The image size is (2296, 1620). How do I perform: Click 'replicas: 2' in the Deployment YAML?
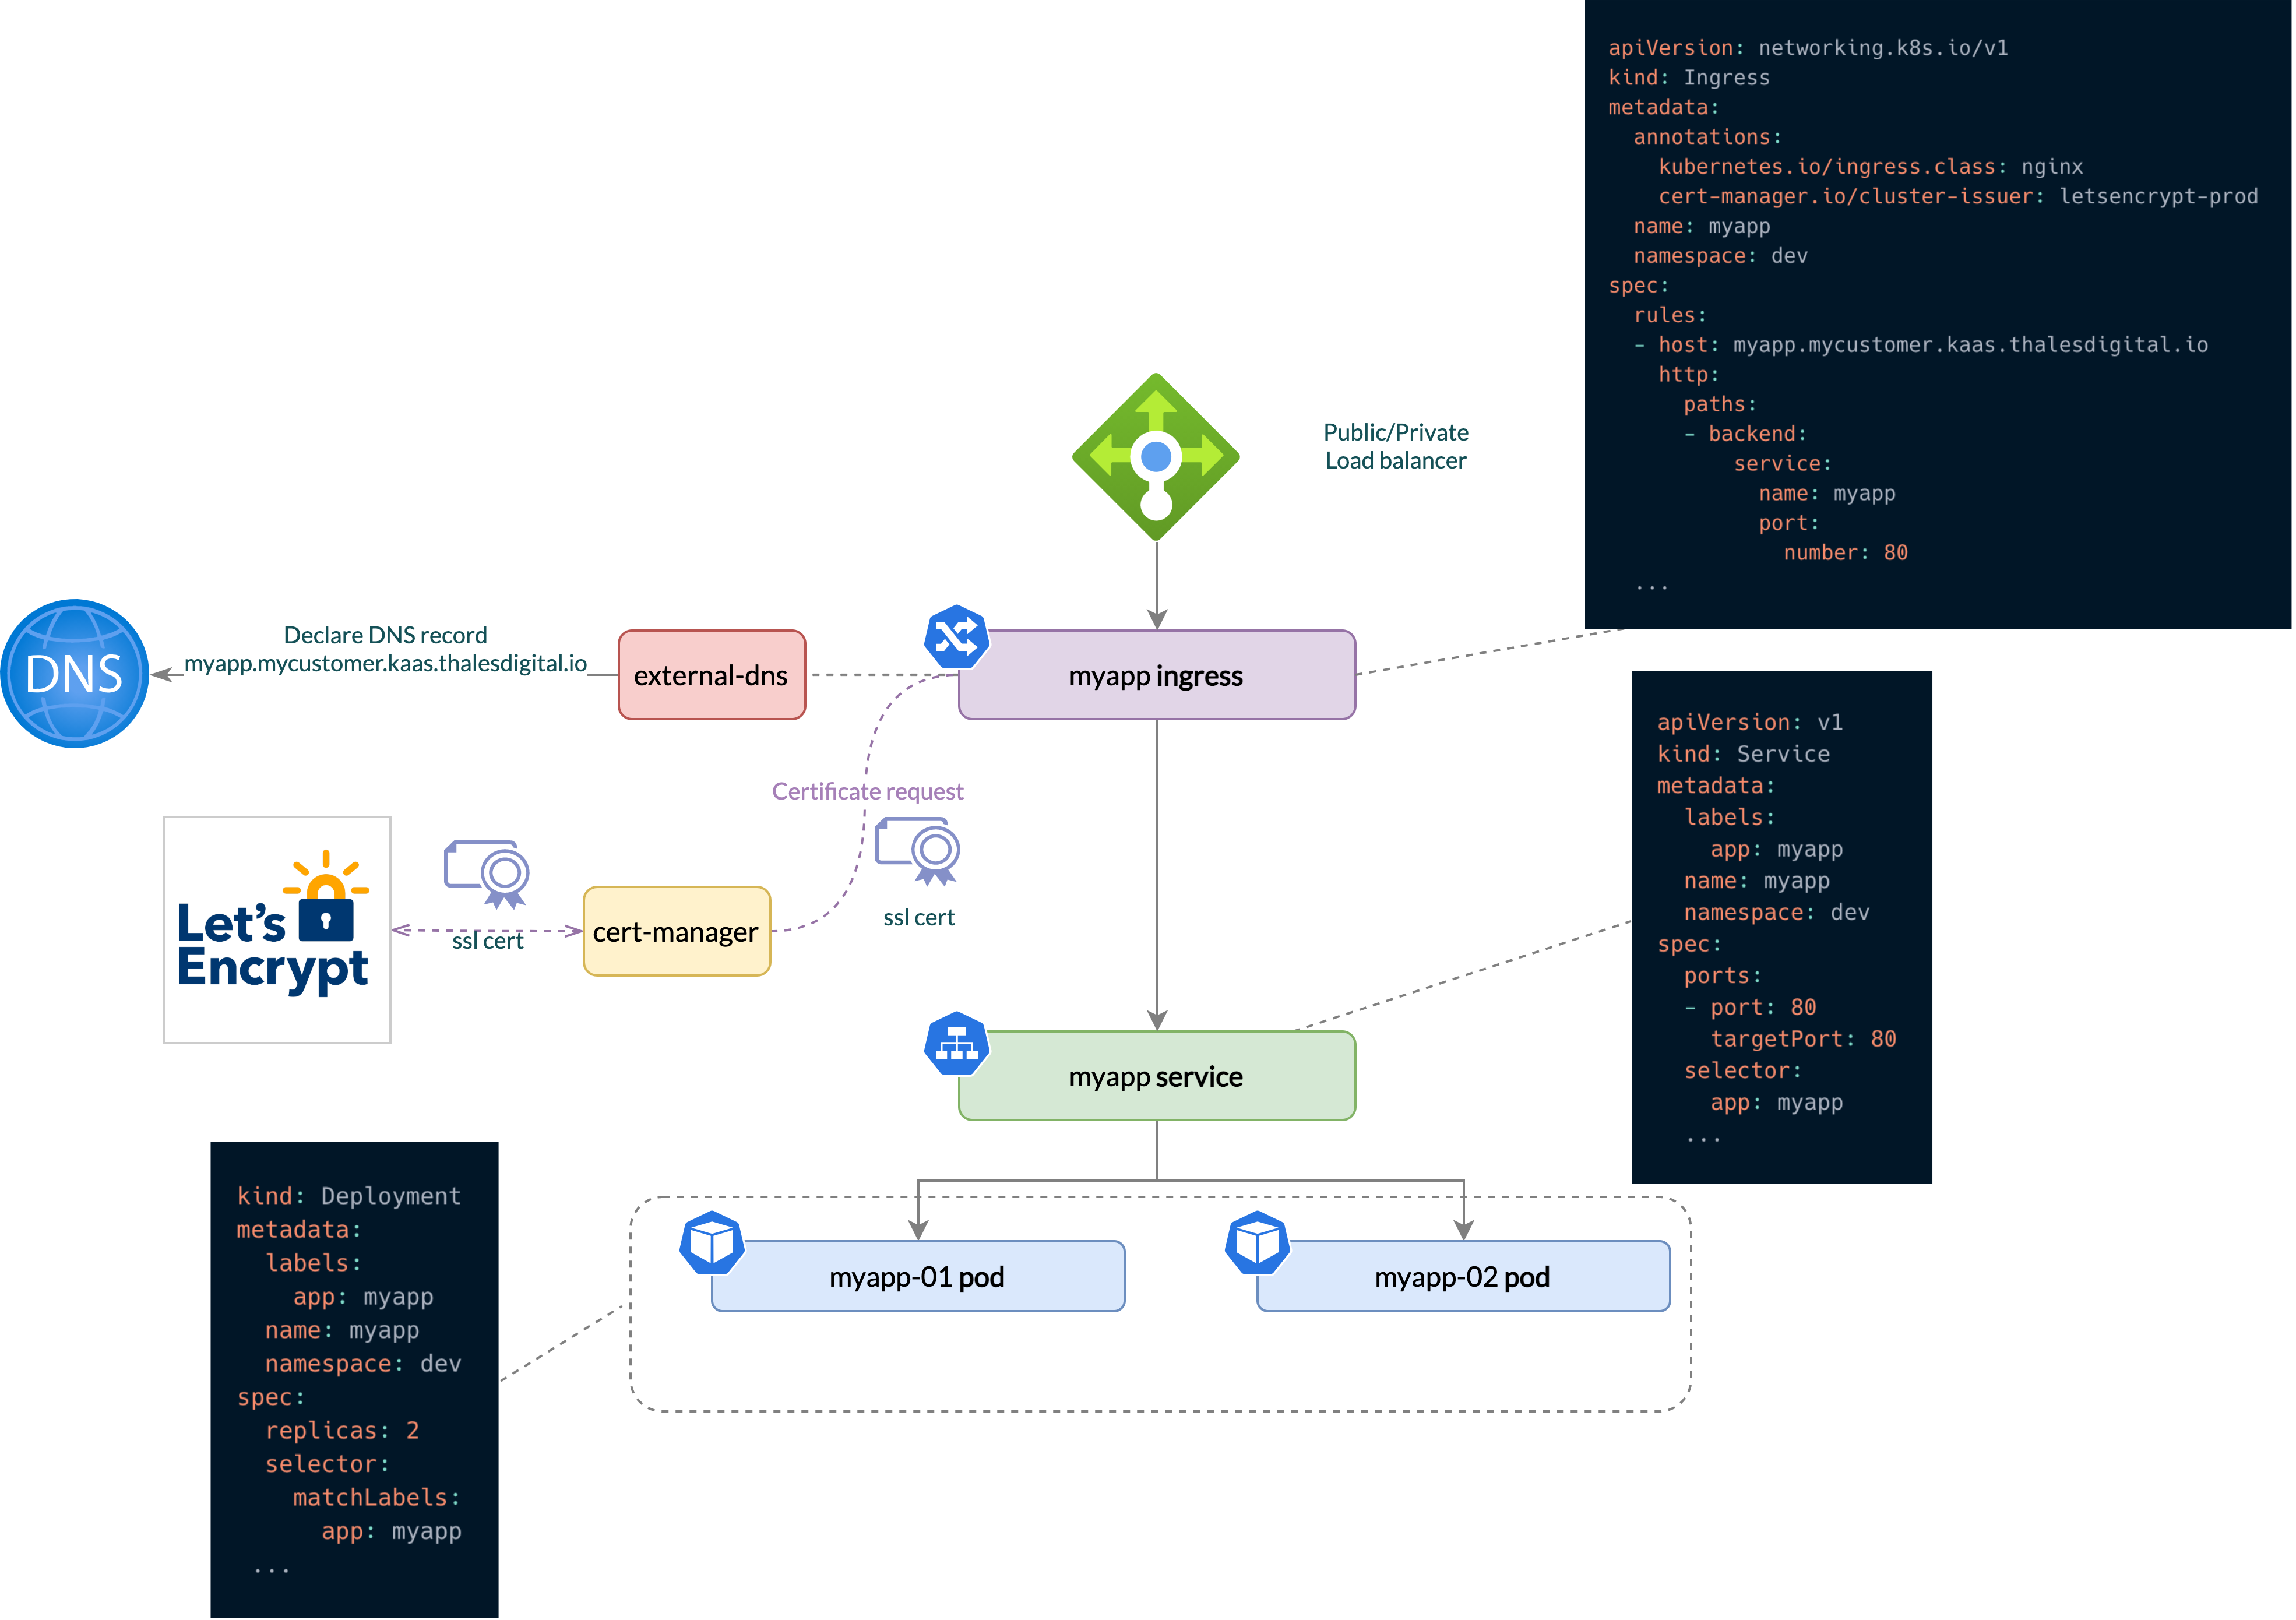pos(342,1431)
